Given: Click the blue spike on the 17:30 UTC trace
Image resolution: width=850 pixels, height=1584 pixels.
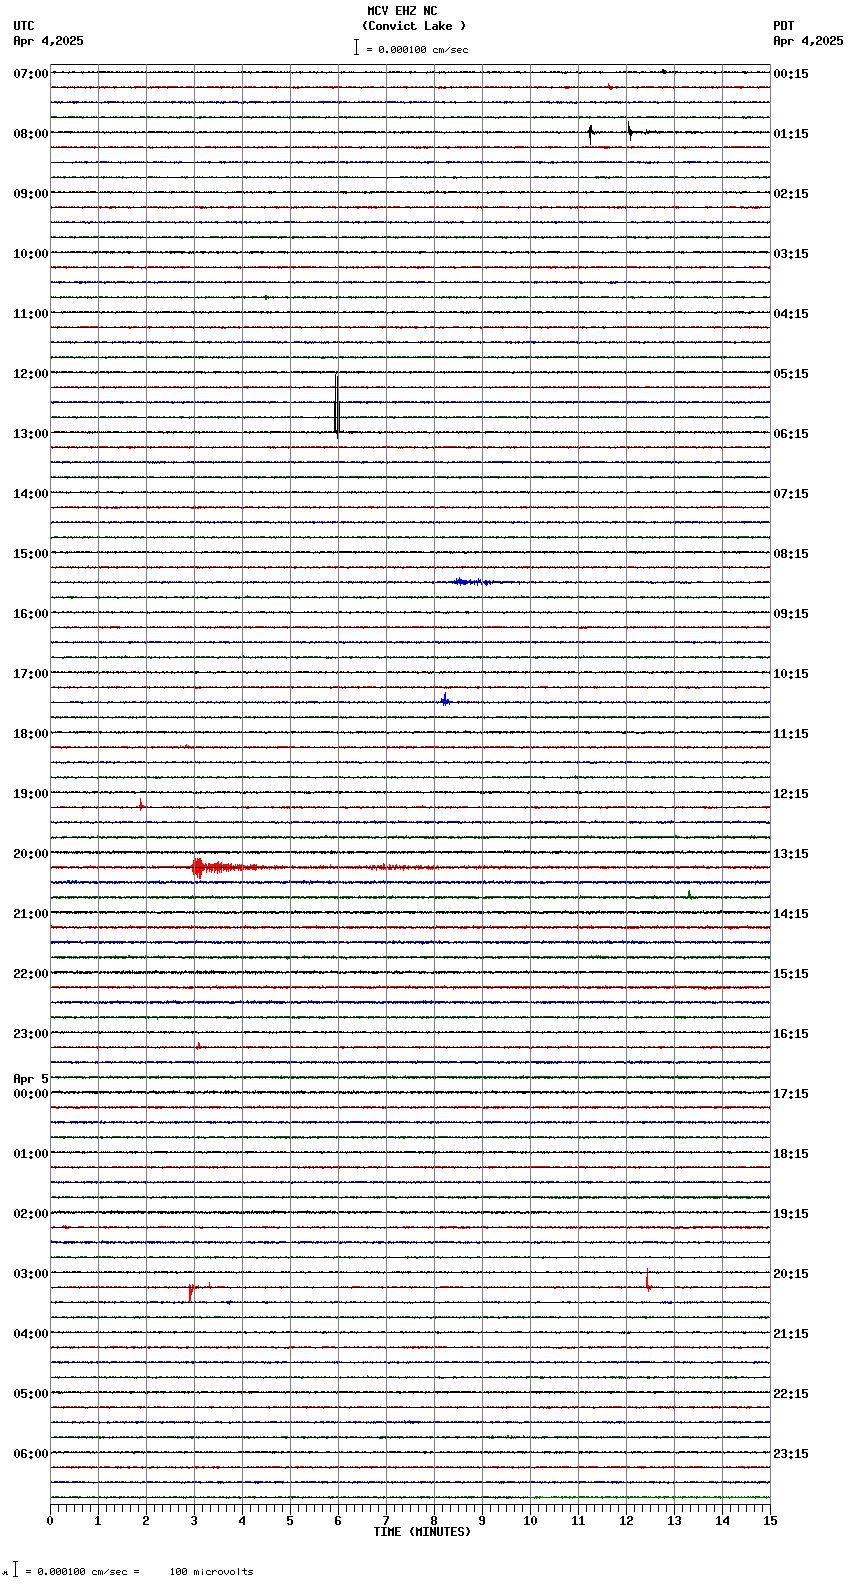Looking at the screenshot, I should coord(445,699).
